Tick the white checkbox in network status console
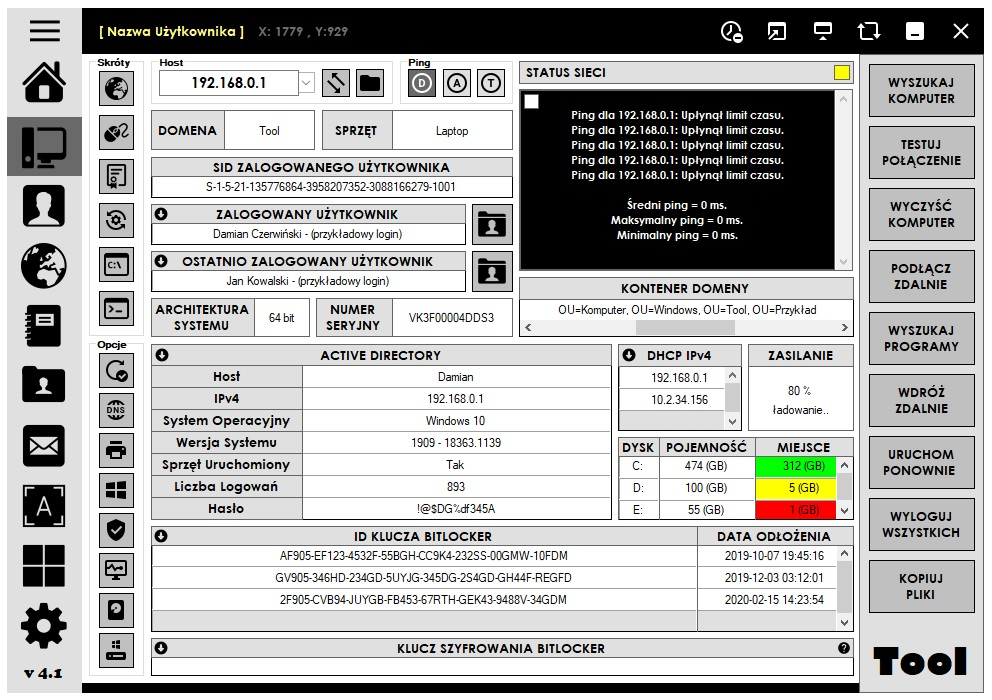 531,102
